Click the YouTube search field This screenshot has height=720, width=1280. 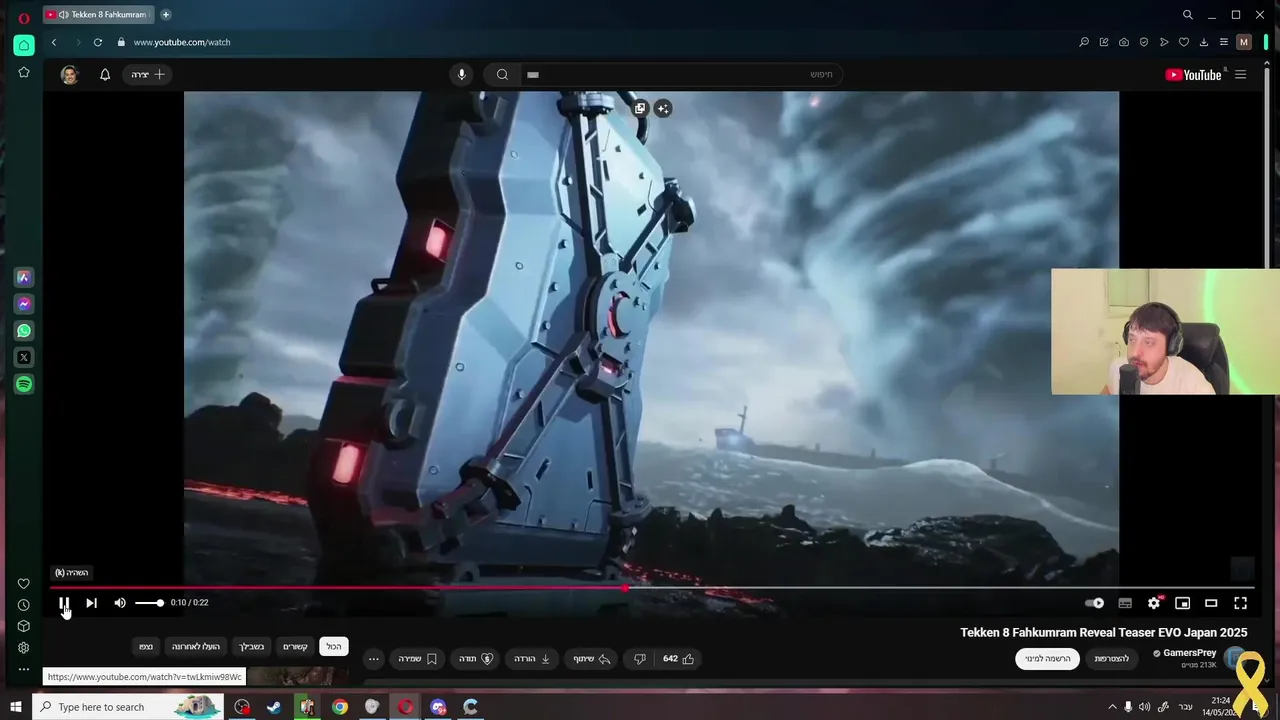pos(680,75)
